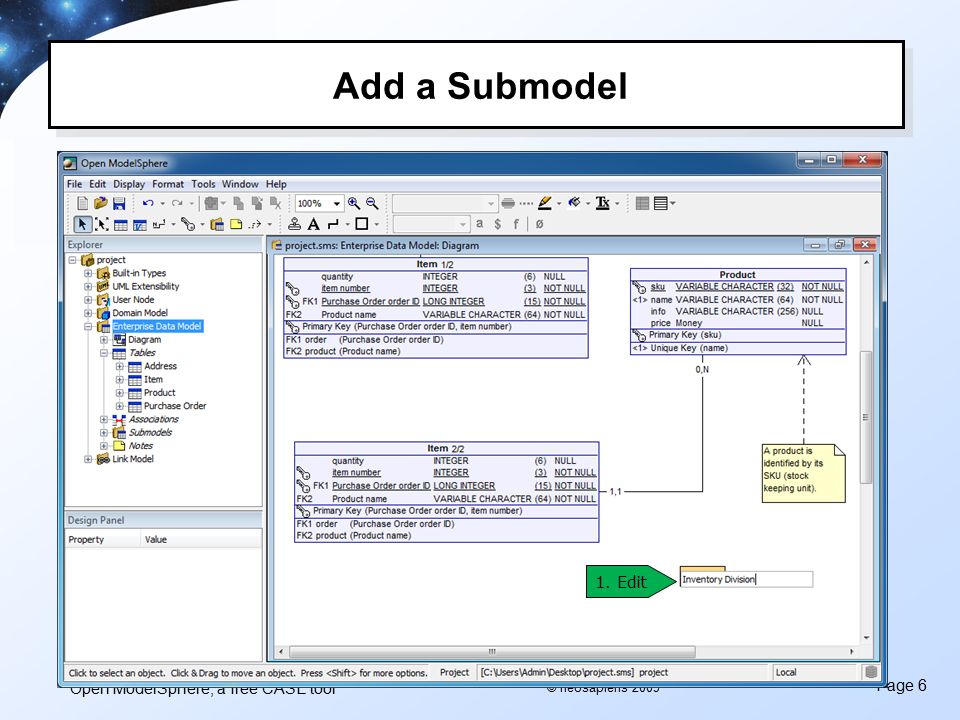Expand the Built-in Types node
This screenshot has height=720, width=960.
[x=88, y=273]
